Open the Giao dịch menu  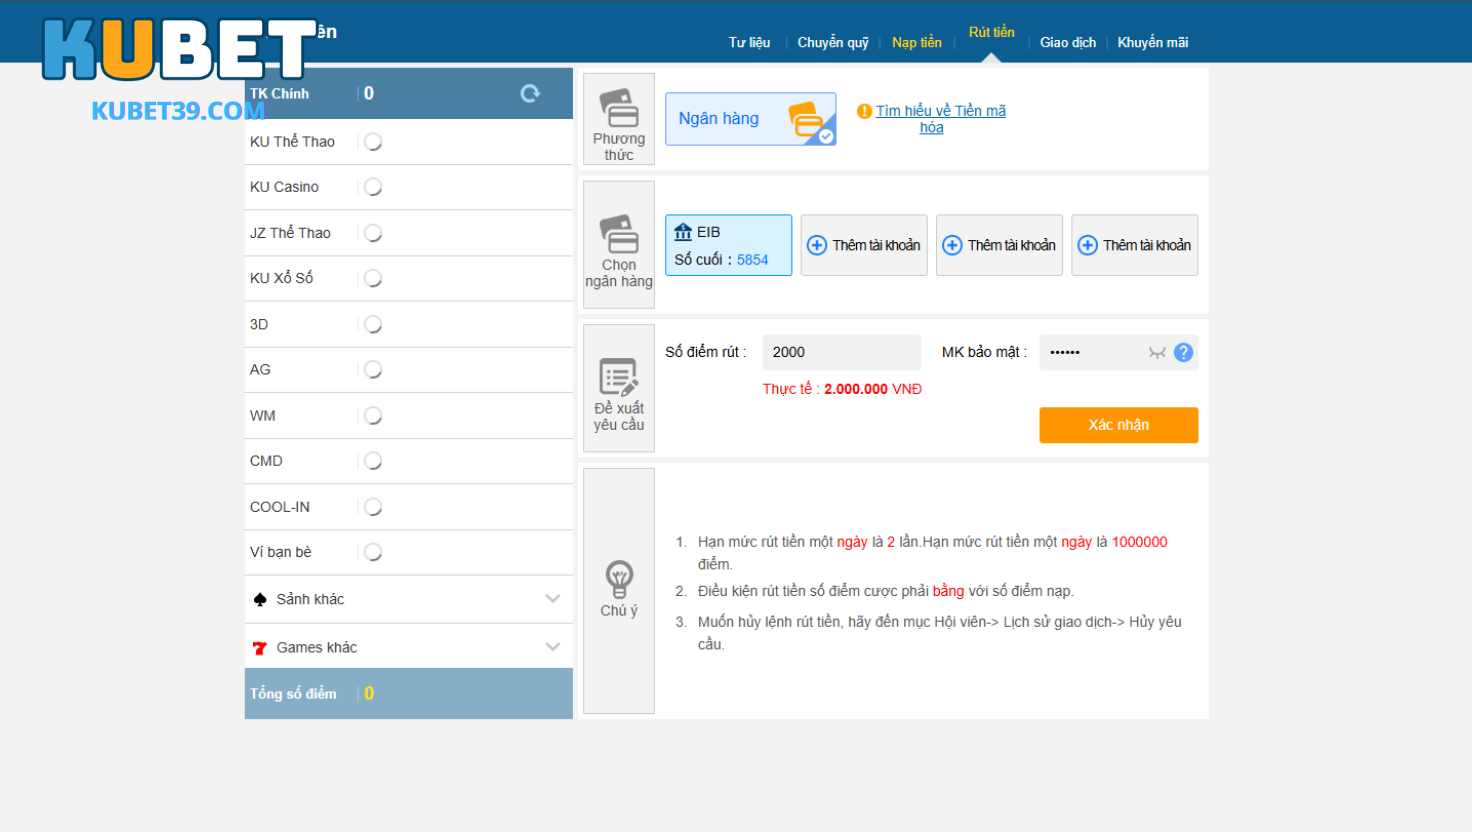[x=1068, y=42]
